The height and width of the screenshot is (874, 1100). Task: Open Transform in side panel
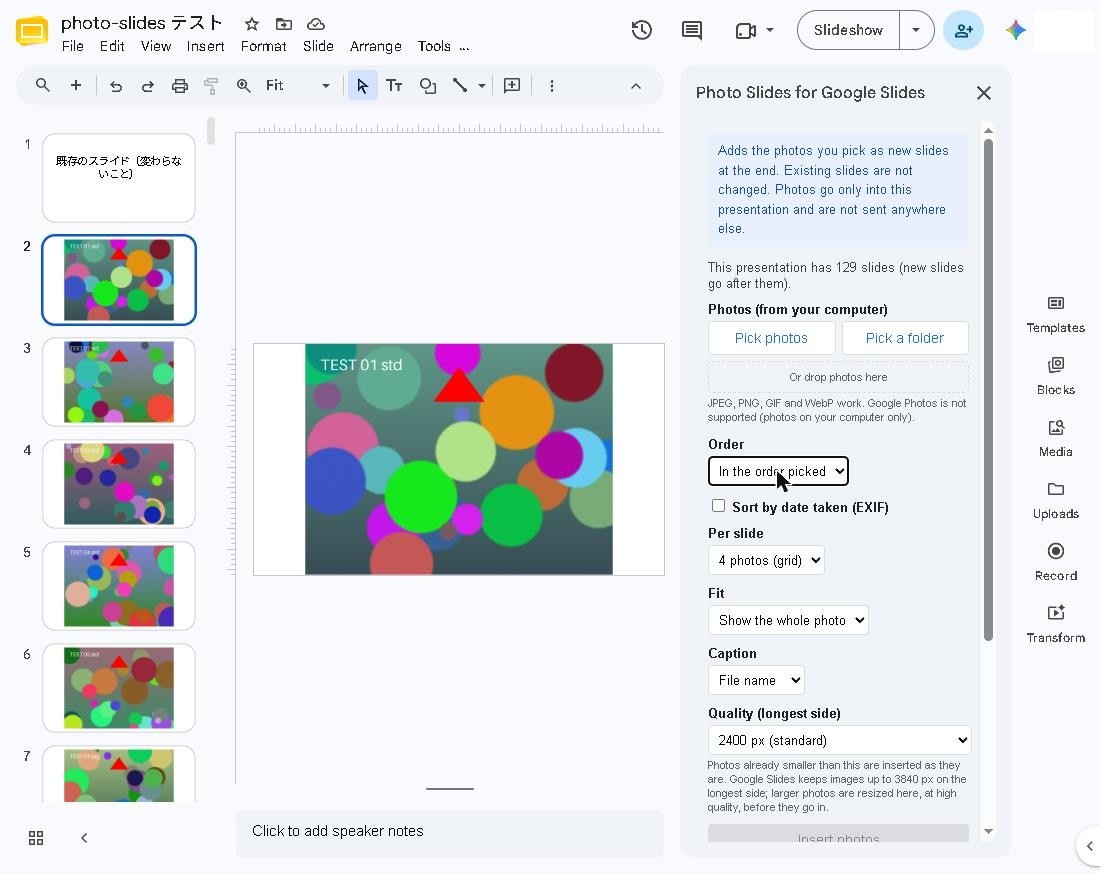(1055, 624)
